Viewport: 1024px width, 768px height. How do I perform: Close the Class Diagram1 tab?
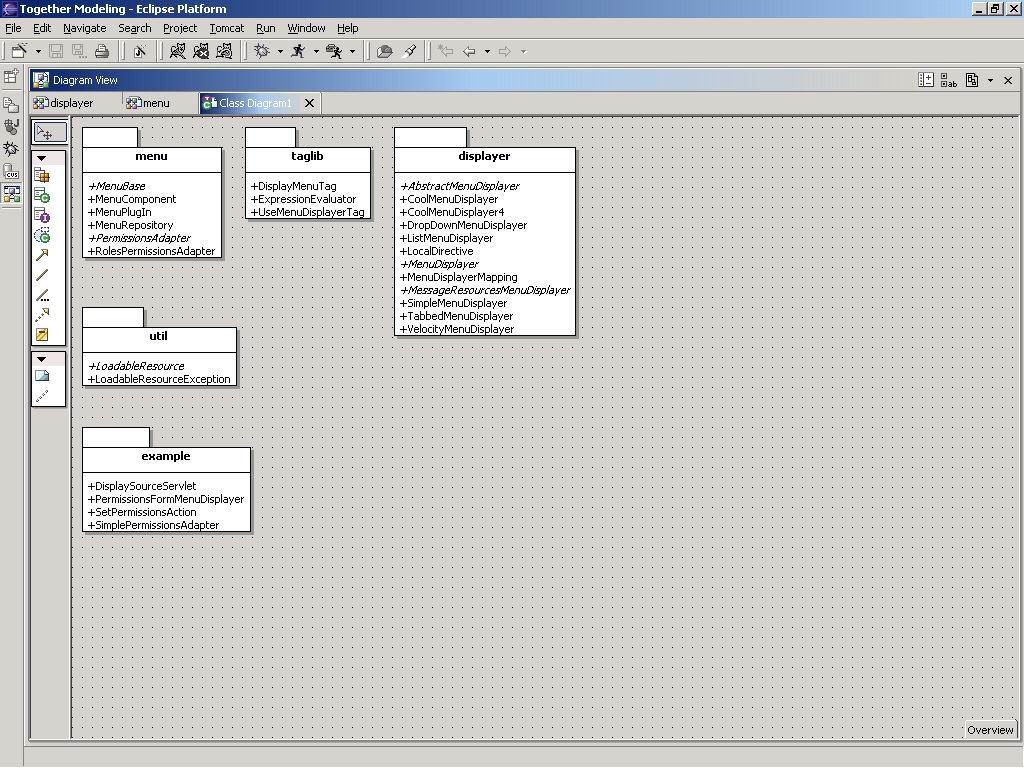(x=310, y=103)
